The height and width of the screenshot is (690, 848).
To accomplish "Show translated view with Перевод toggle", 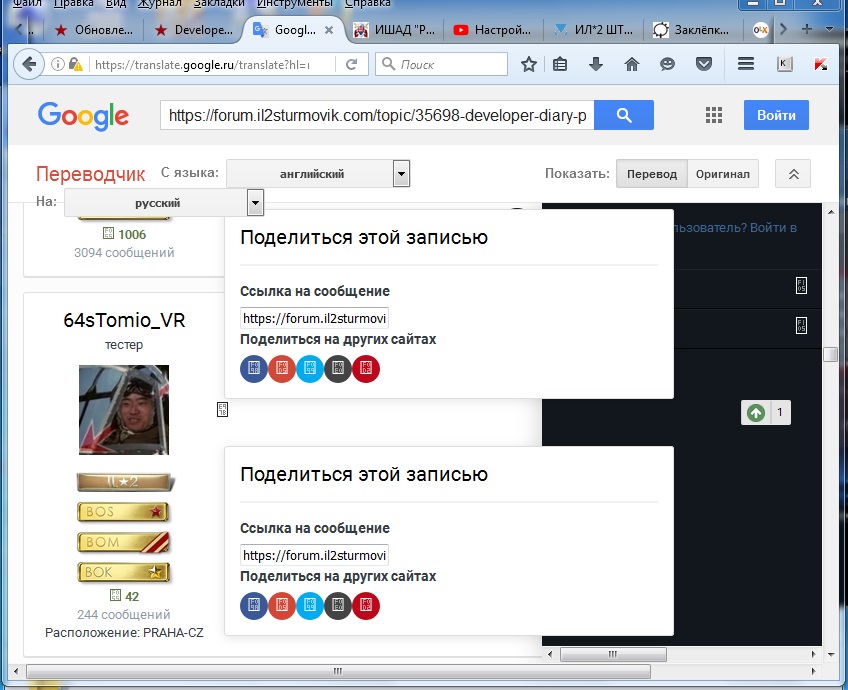I will [652, 174].
